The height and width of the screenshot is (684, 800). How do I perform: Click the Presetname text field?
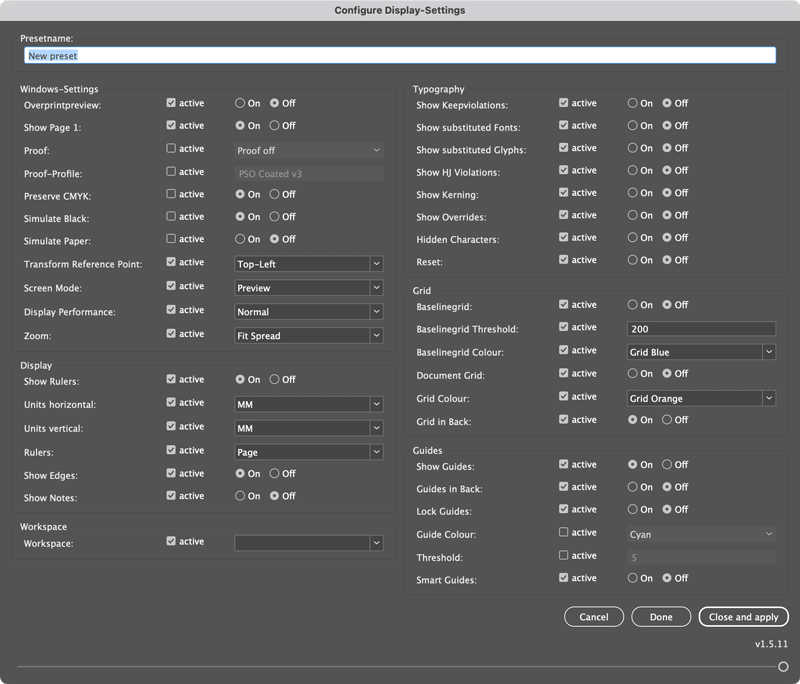click(x=400, y=56)
